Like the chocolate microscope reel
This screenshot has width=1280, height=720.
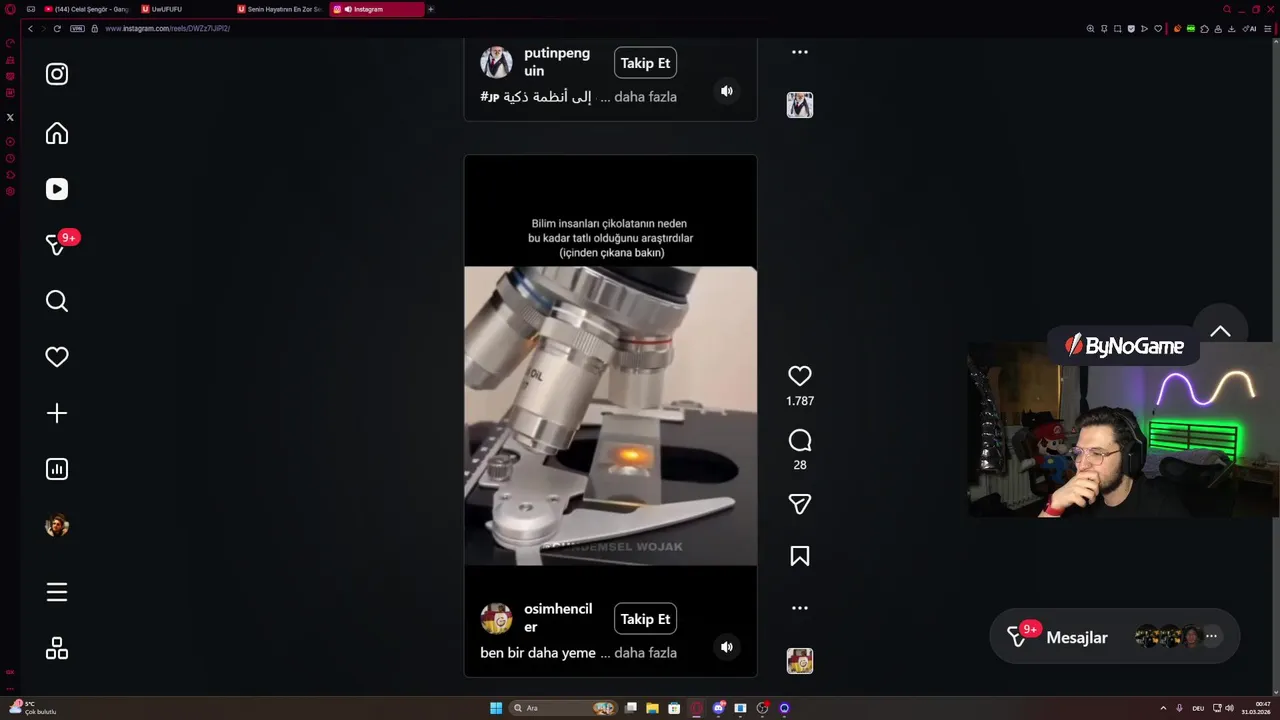pos(800,376)
